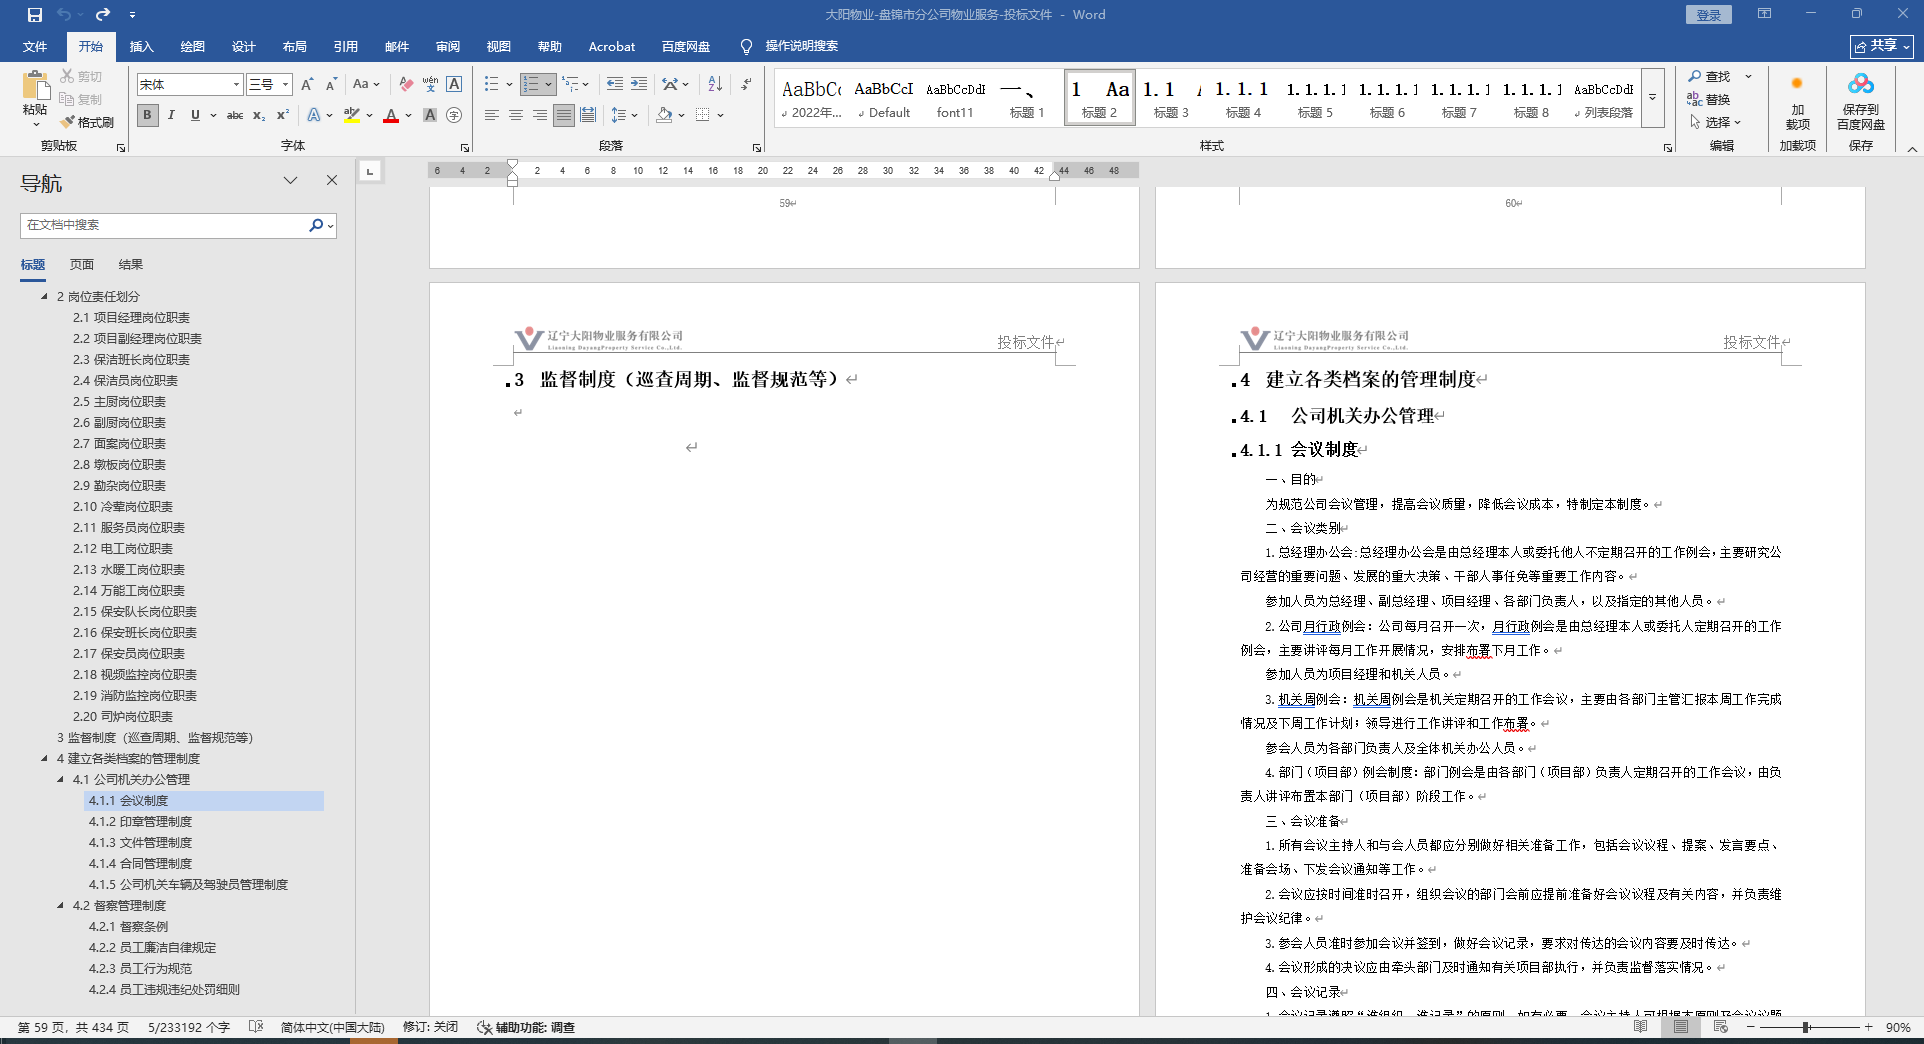Toggle Underline formatting
This screenshot has height=1044, width=1924.
[195, 115]
